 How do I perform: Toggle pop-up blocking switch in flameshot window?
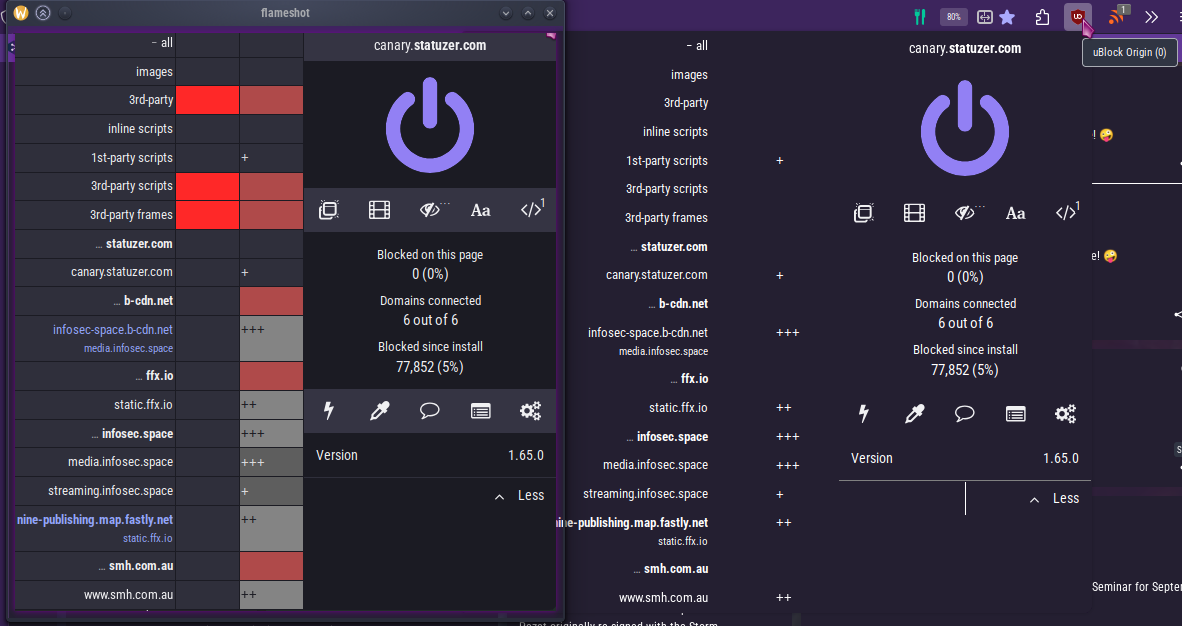coord(329,210)
